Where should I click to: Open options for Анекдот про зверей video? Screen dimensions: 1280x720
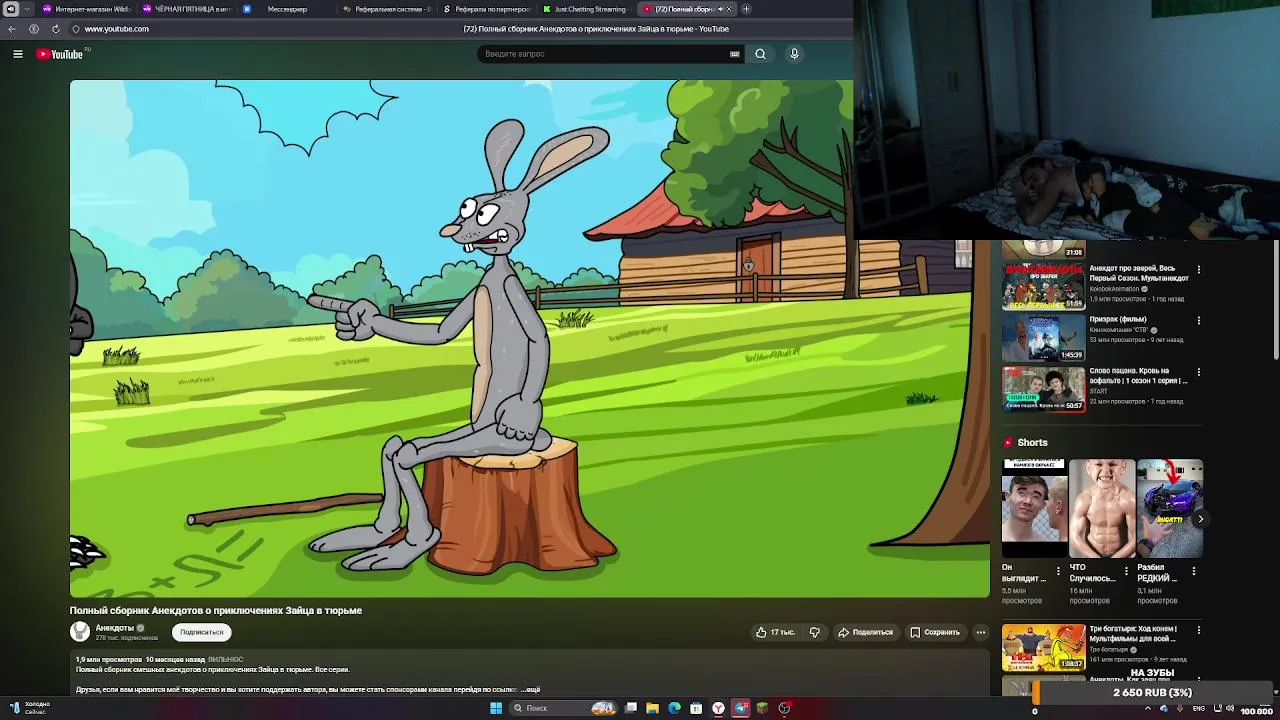pyautogui.click(x=1199, y=269)
